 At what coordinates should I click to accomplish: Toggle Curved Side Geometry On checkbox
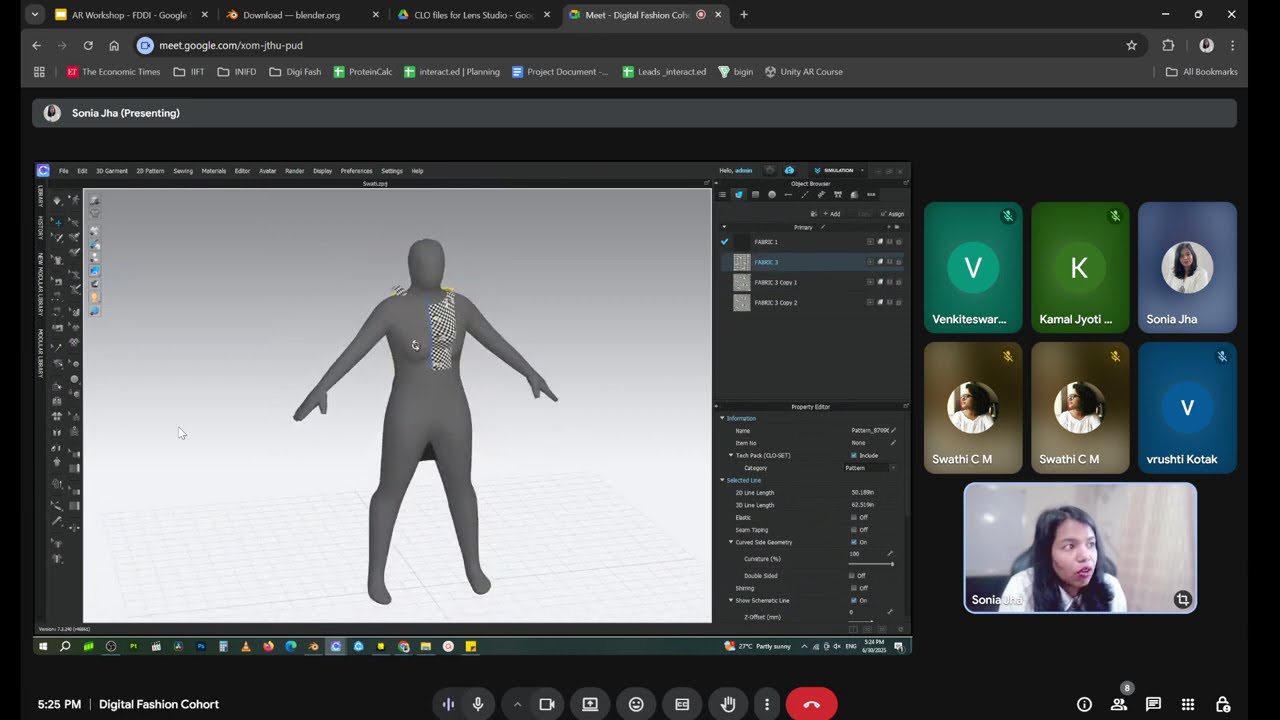pos(853,542)
